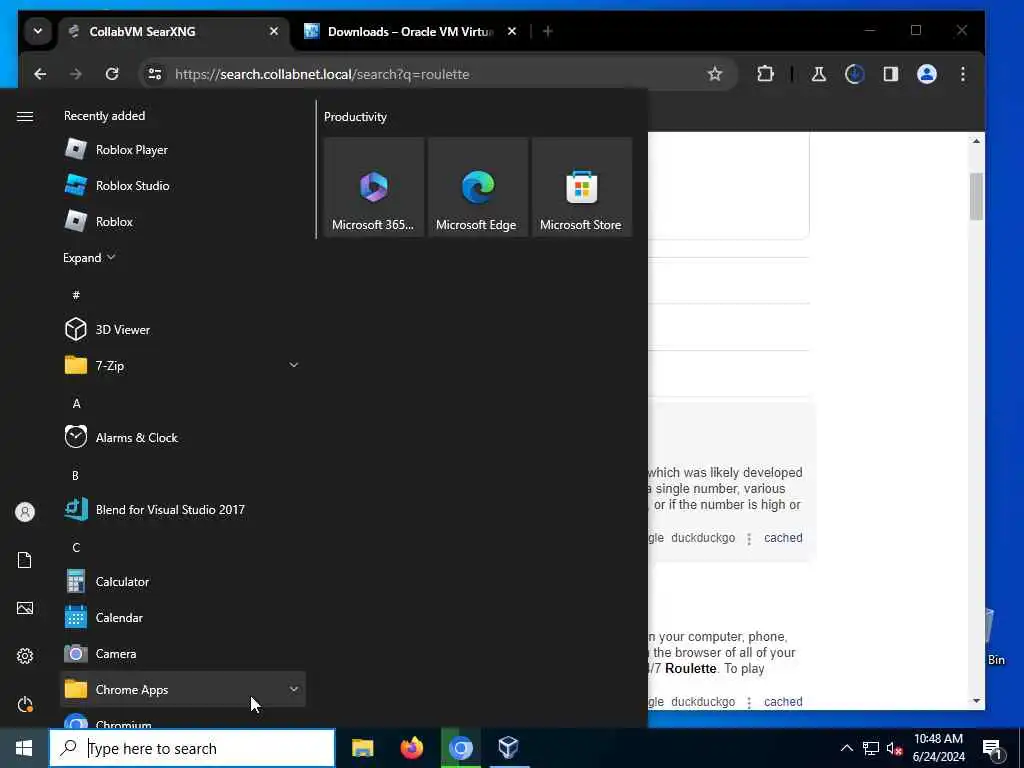Open Settings gear in Start sidebar
The width and height of the screenshot is (1024, 768).
[x=25, y=656]
